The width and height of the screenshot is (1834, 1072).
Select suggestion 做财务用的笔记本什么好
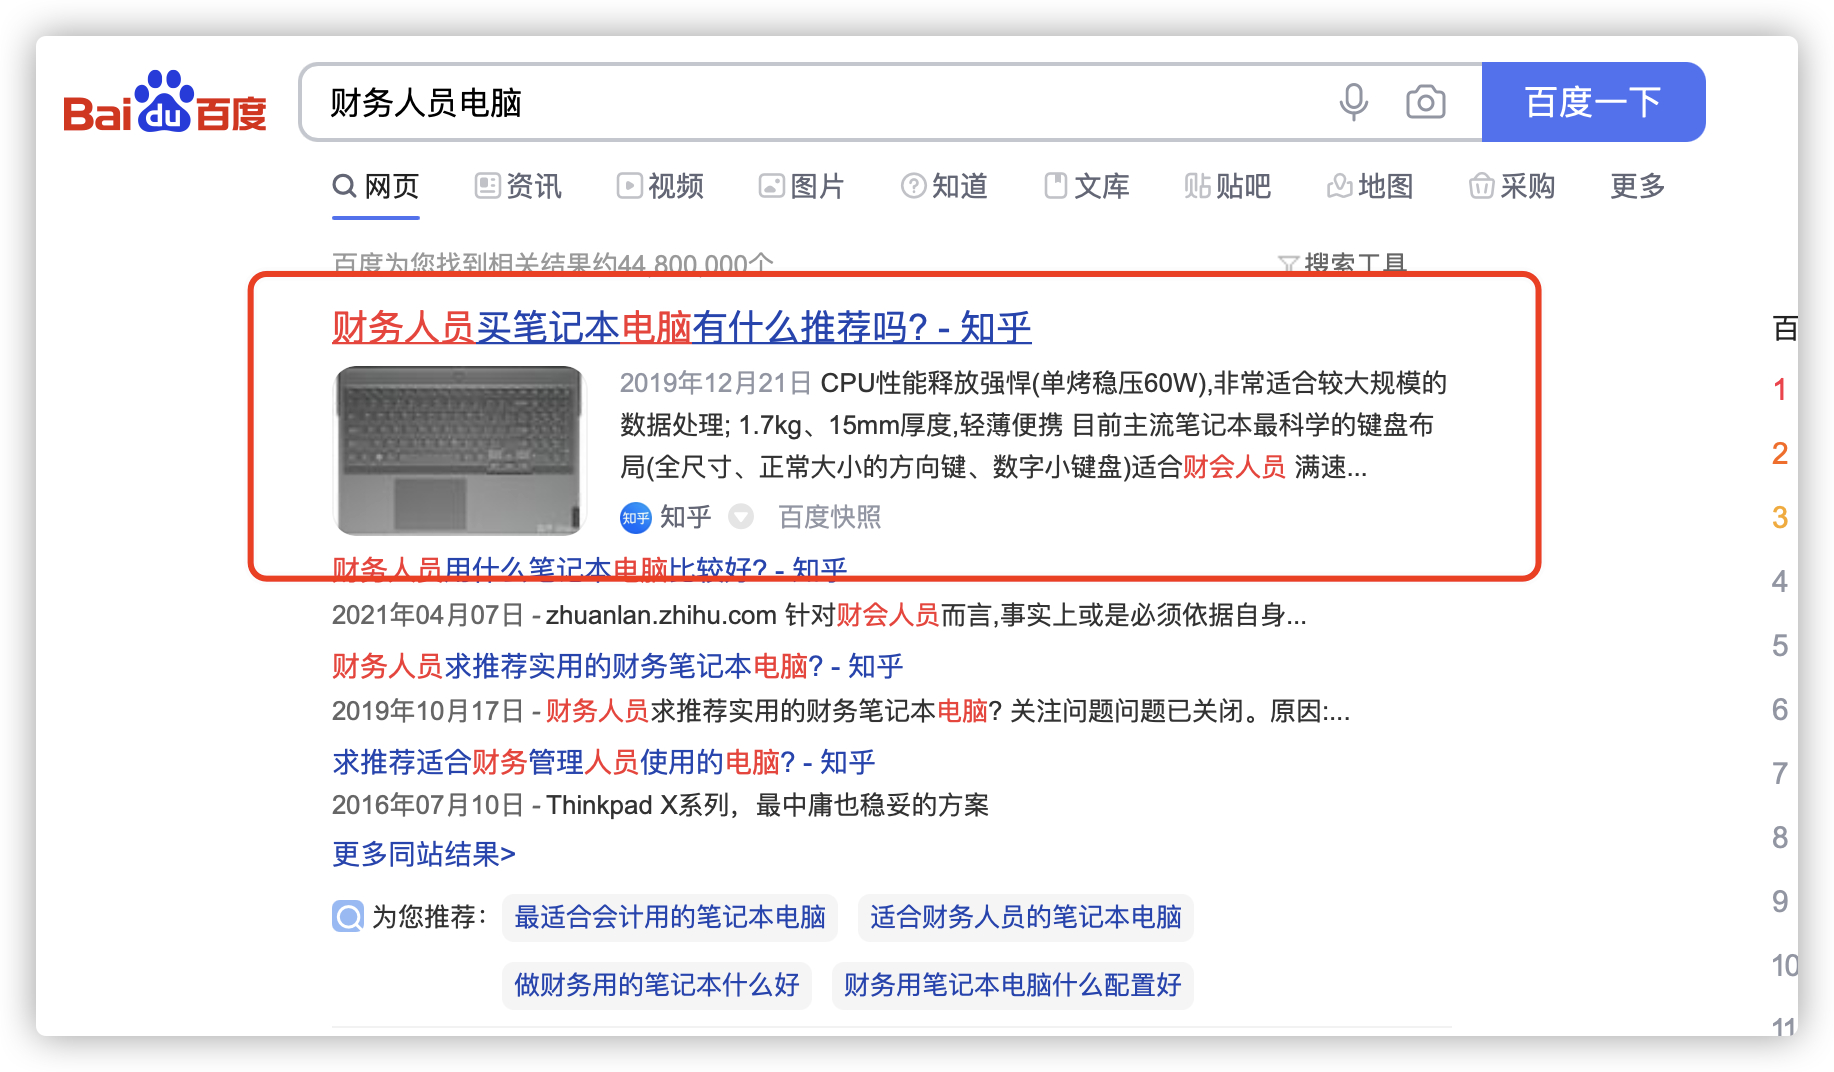pos(657,985)
